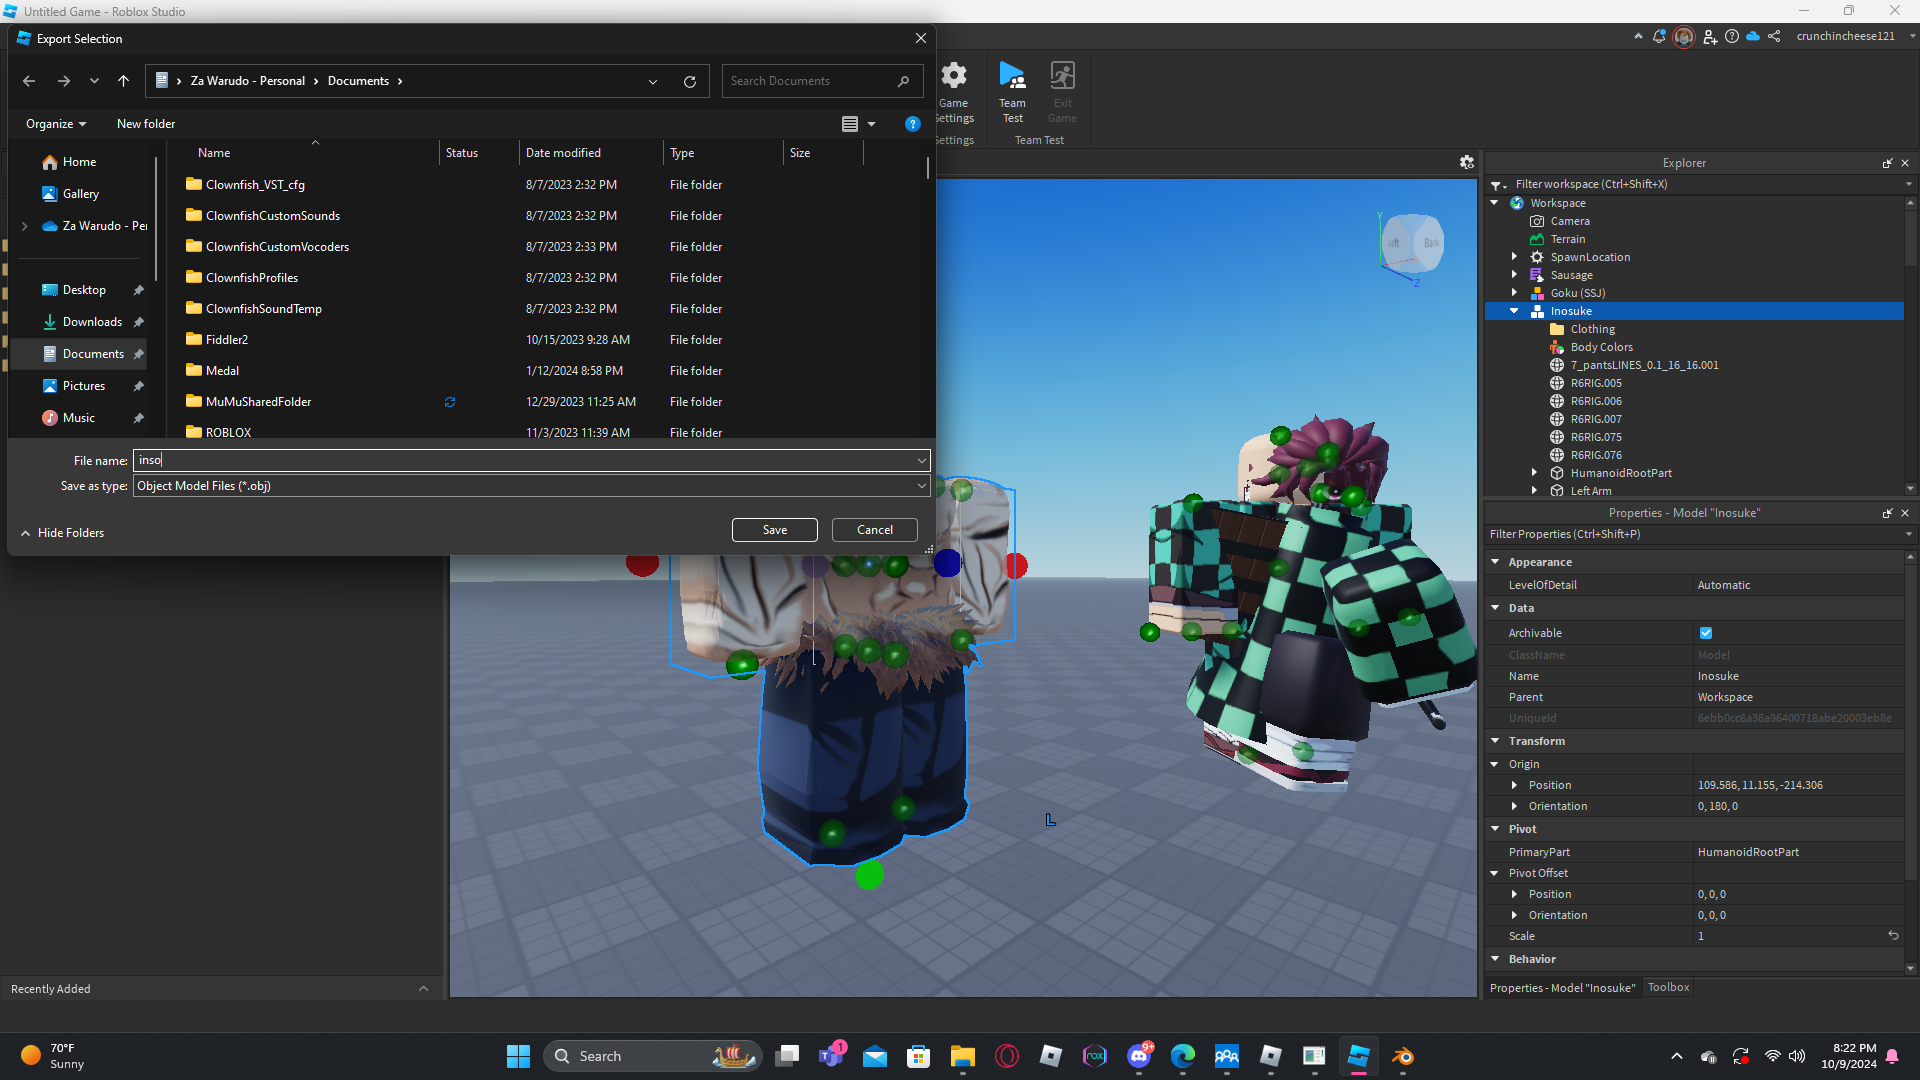Expand the Goku (SSJ) model tree
Screen dimensions: 1920x1080
pyautogui.click(x=1514, y=293)
